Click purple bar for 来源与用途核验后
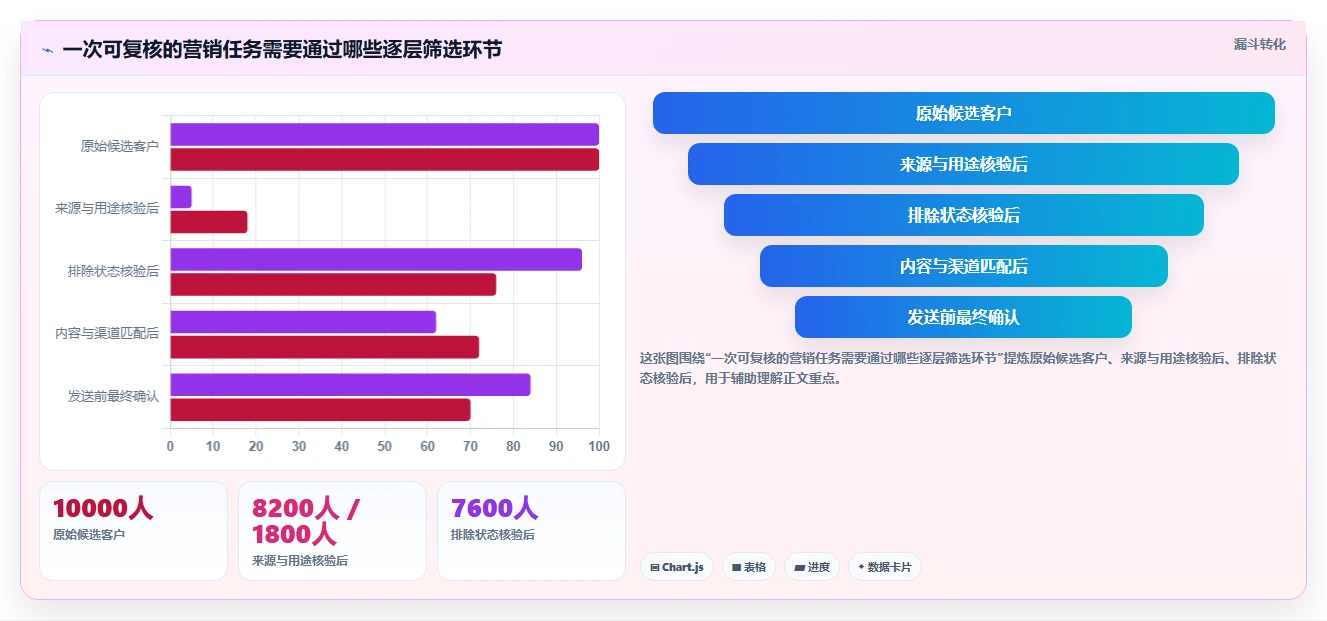Viewport: 1327px width, 621px height. coord(181,197)
